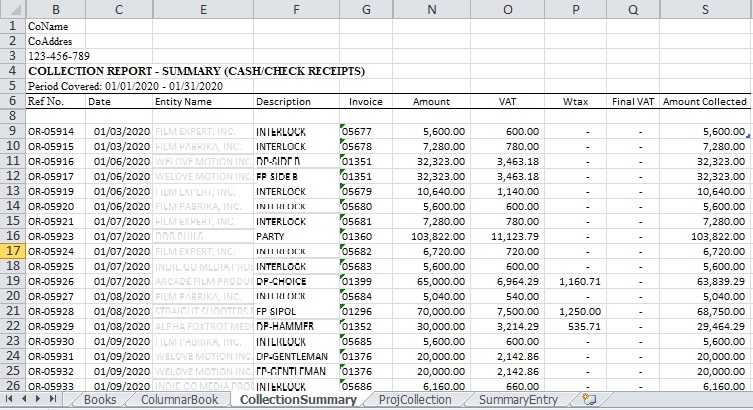Click the 63,839.29 amount collected cell
Screen dimensions: 753x410
pos(705,281)
